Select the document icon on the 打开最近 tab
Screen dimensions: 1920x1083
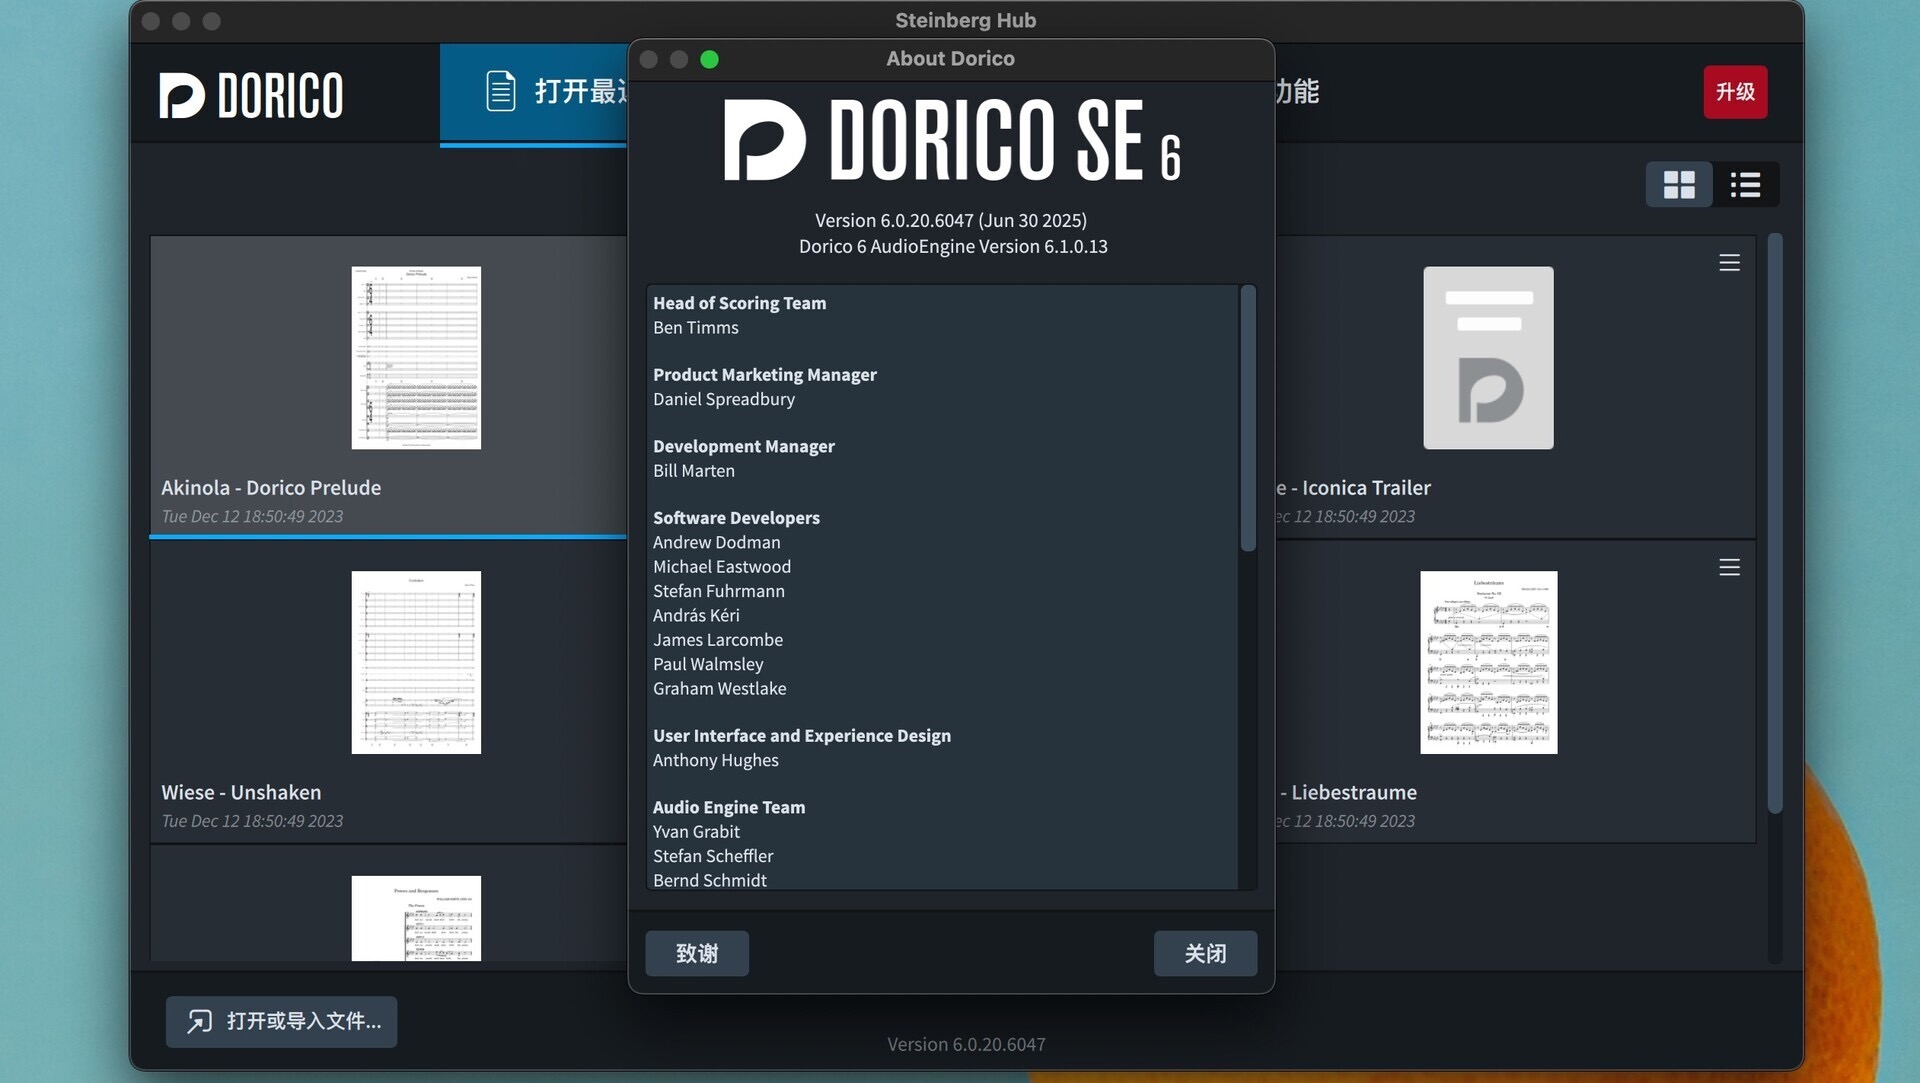click(x=499, y=89)
